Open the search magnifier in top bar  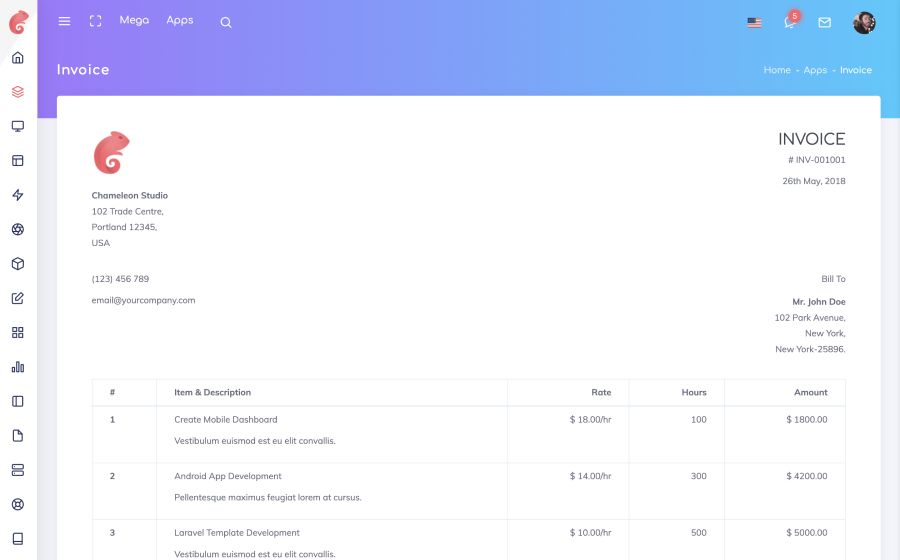pos(226,22)
